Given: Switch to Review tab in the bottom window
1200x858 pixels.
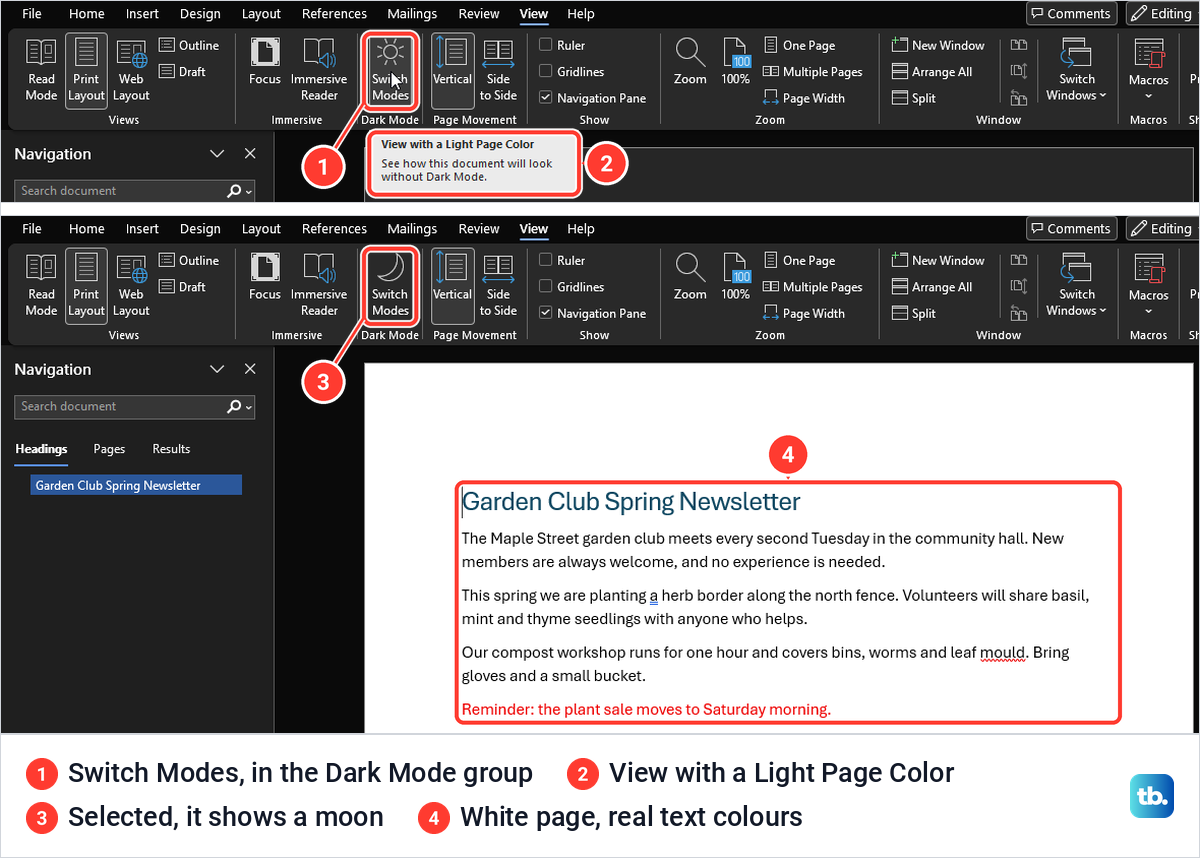Looking at the screenshot, I should tap(479, 229).
